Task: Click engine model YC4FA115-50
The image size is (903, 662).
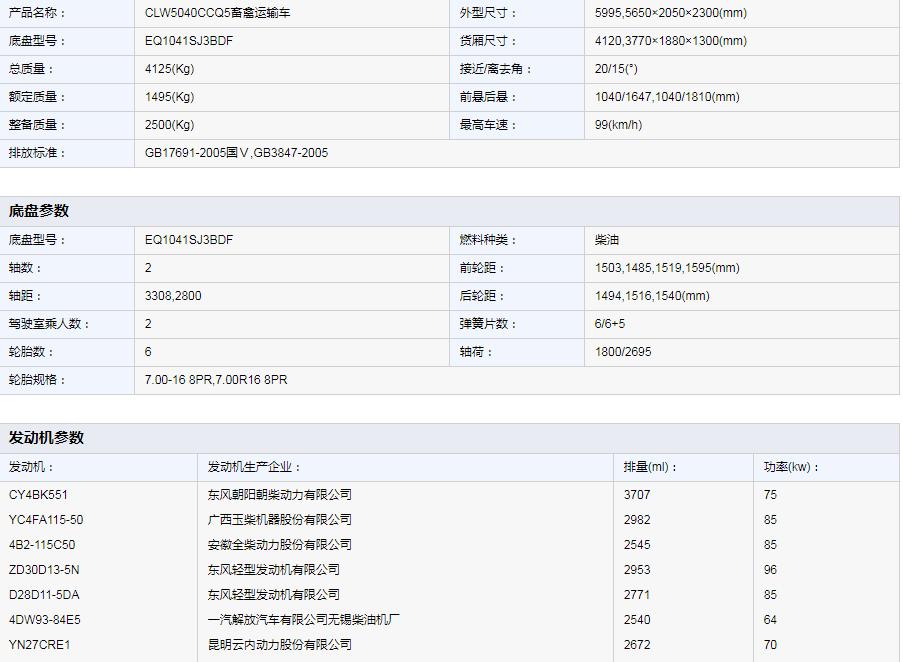Action: pyautogui.click(x=46, y=520)
